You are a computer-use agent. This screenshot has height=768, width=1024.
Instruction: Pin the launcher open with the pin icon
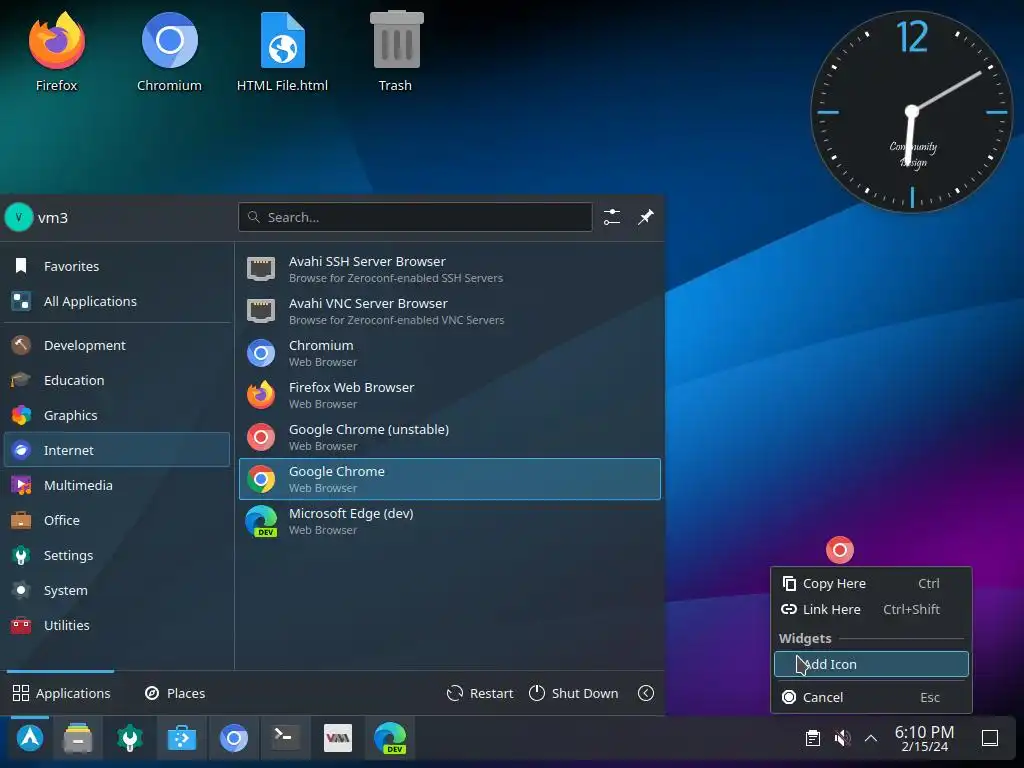(x=646, y=217)
